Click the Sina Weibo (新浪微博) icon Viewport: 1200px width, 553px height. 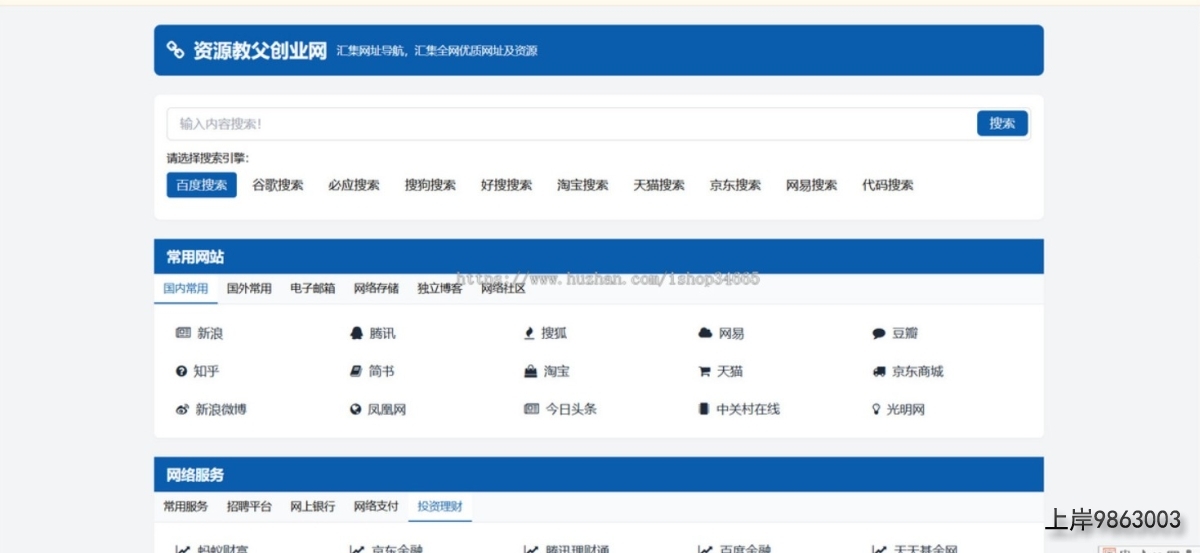coord(182,409)
